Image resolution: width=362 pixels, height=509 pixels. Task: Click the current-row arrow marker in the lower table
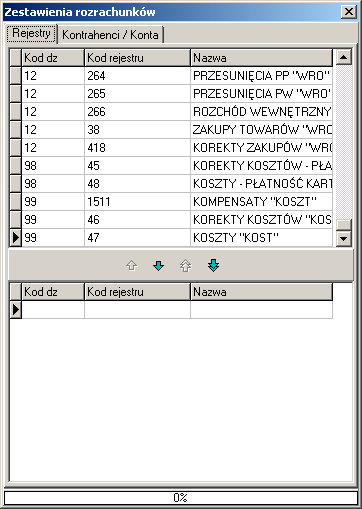pyautogui.click(x=15, y=310)
